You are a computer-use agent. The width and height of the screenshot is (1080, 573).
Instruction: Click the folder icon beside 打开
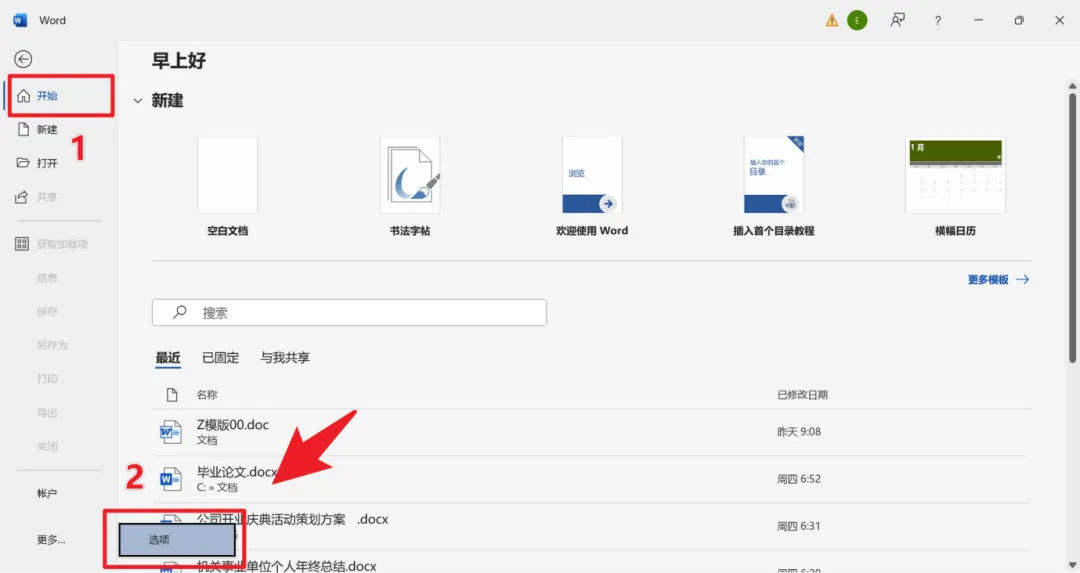23,163
